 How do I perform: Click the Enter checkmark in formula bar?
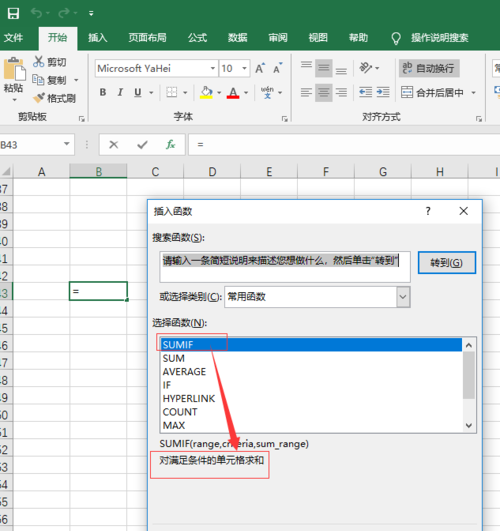click(142, 145)
